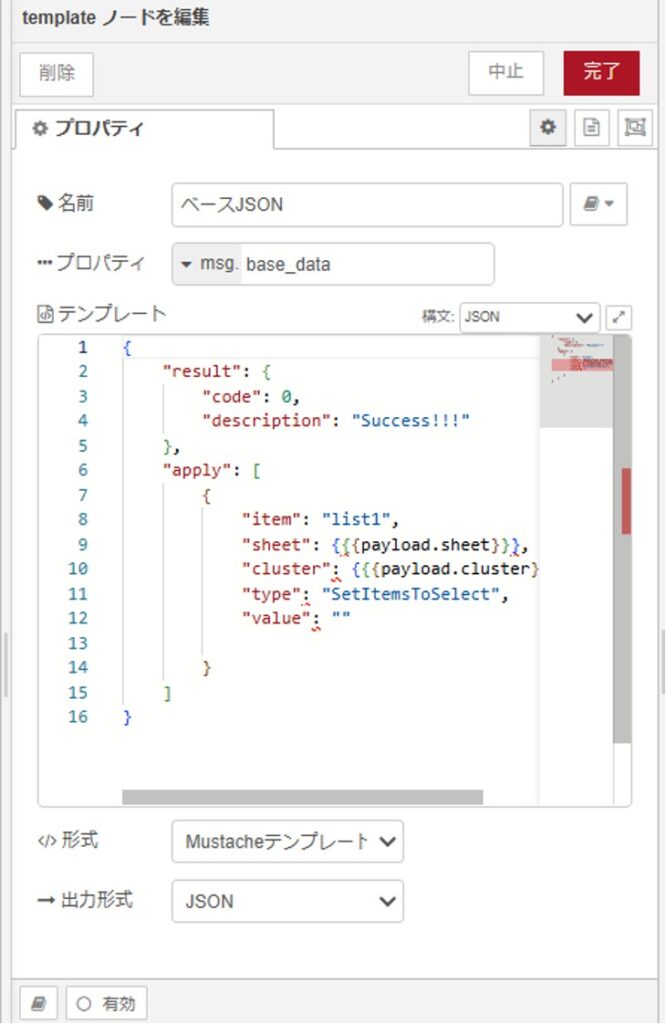This screenshot has height=1024, width=666.
Task: Open the 出力形式 JSON dropdown
Action: (x=288, y=901)
